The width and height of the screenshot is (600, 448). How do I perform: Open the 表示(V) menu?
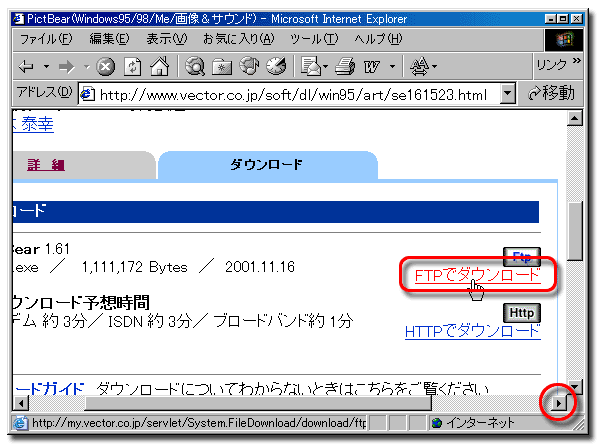point(167,39)
